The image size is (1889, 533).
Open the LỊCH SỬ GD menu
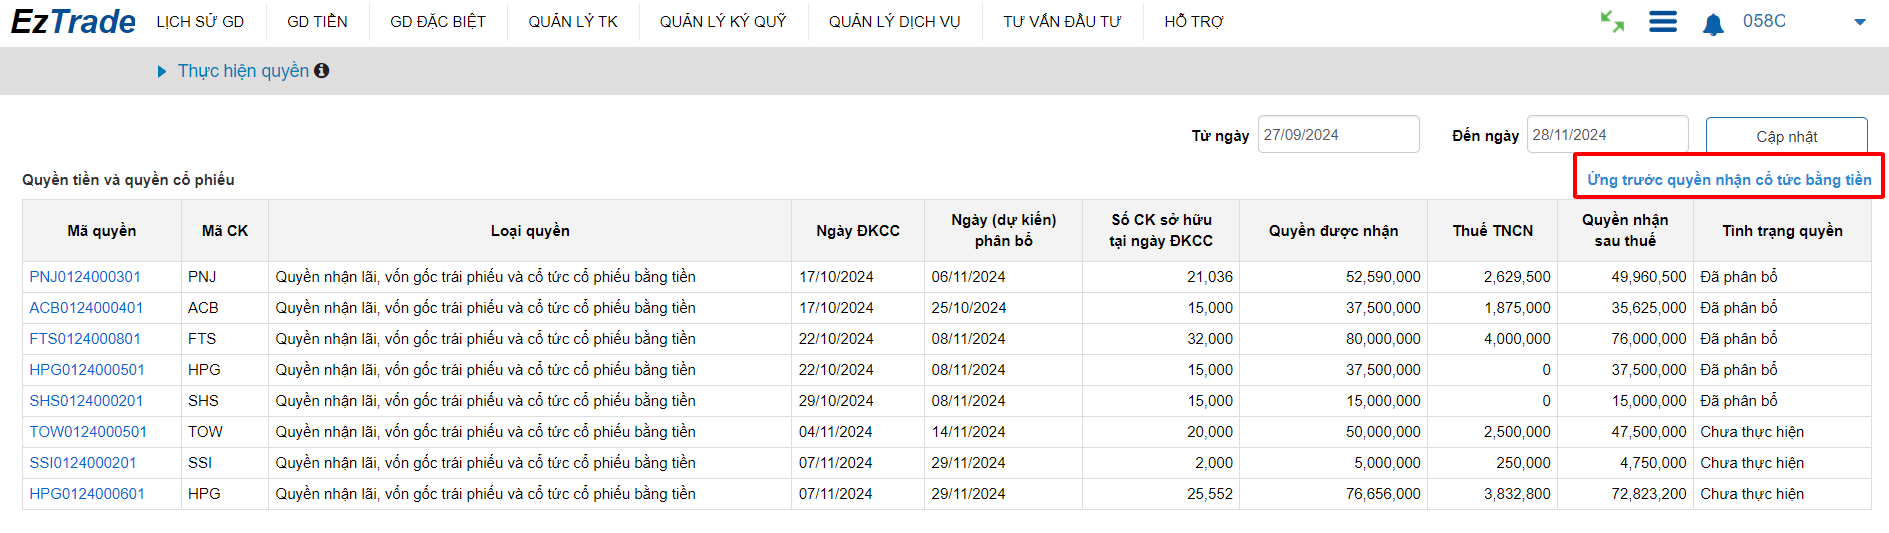200,22
